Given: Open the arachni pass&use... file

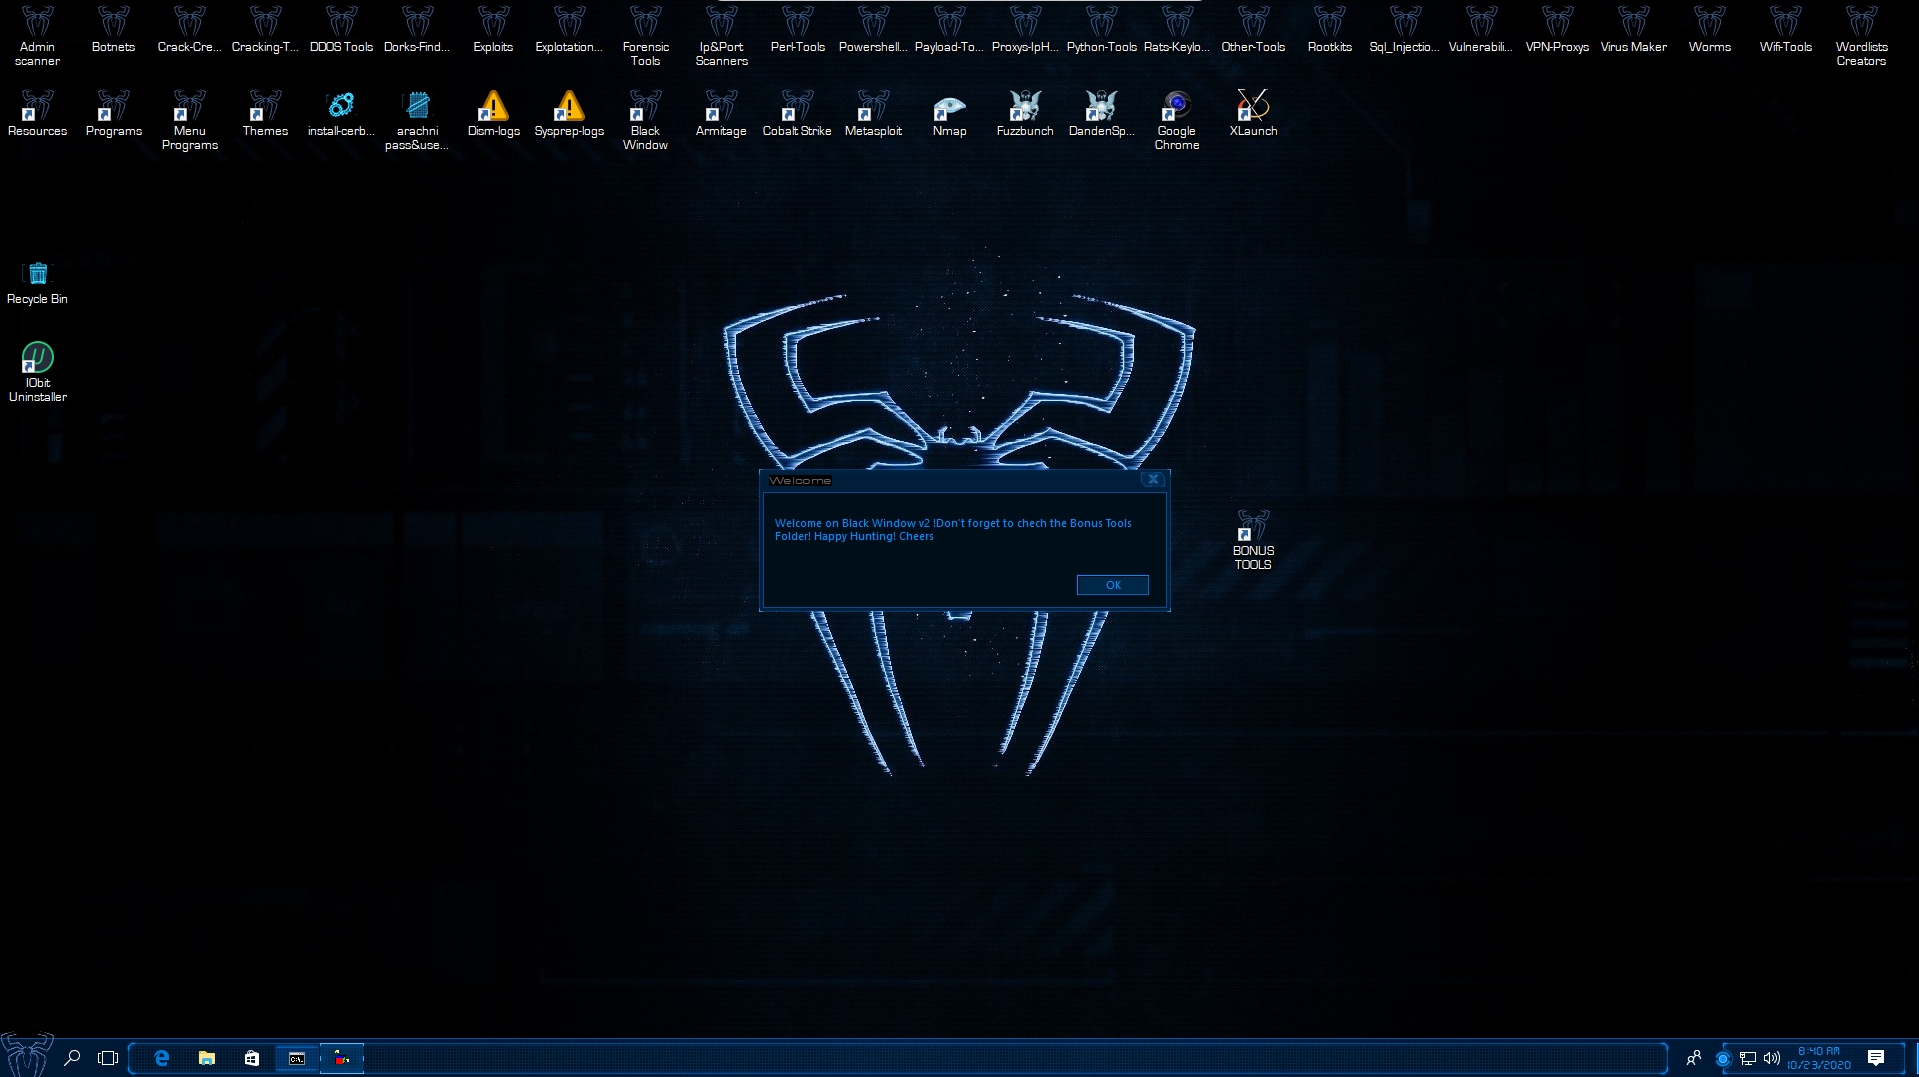Looking at the screenshot, I should click(417, 121).
